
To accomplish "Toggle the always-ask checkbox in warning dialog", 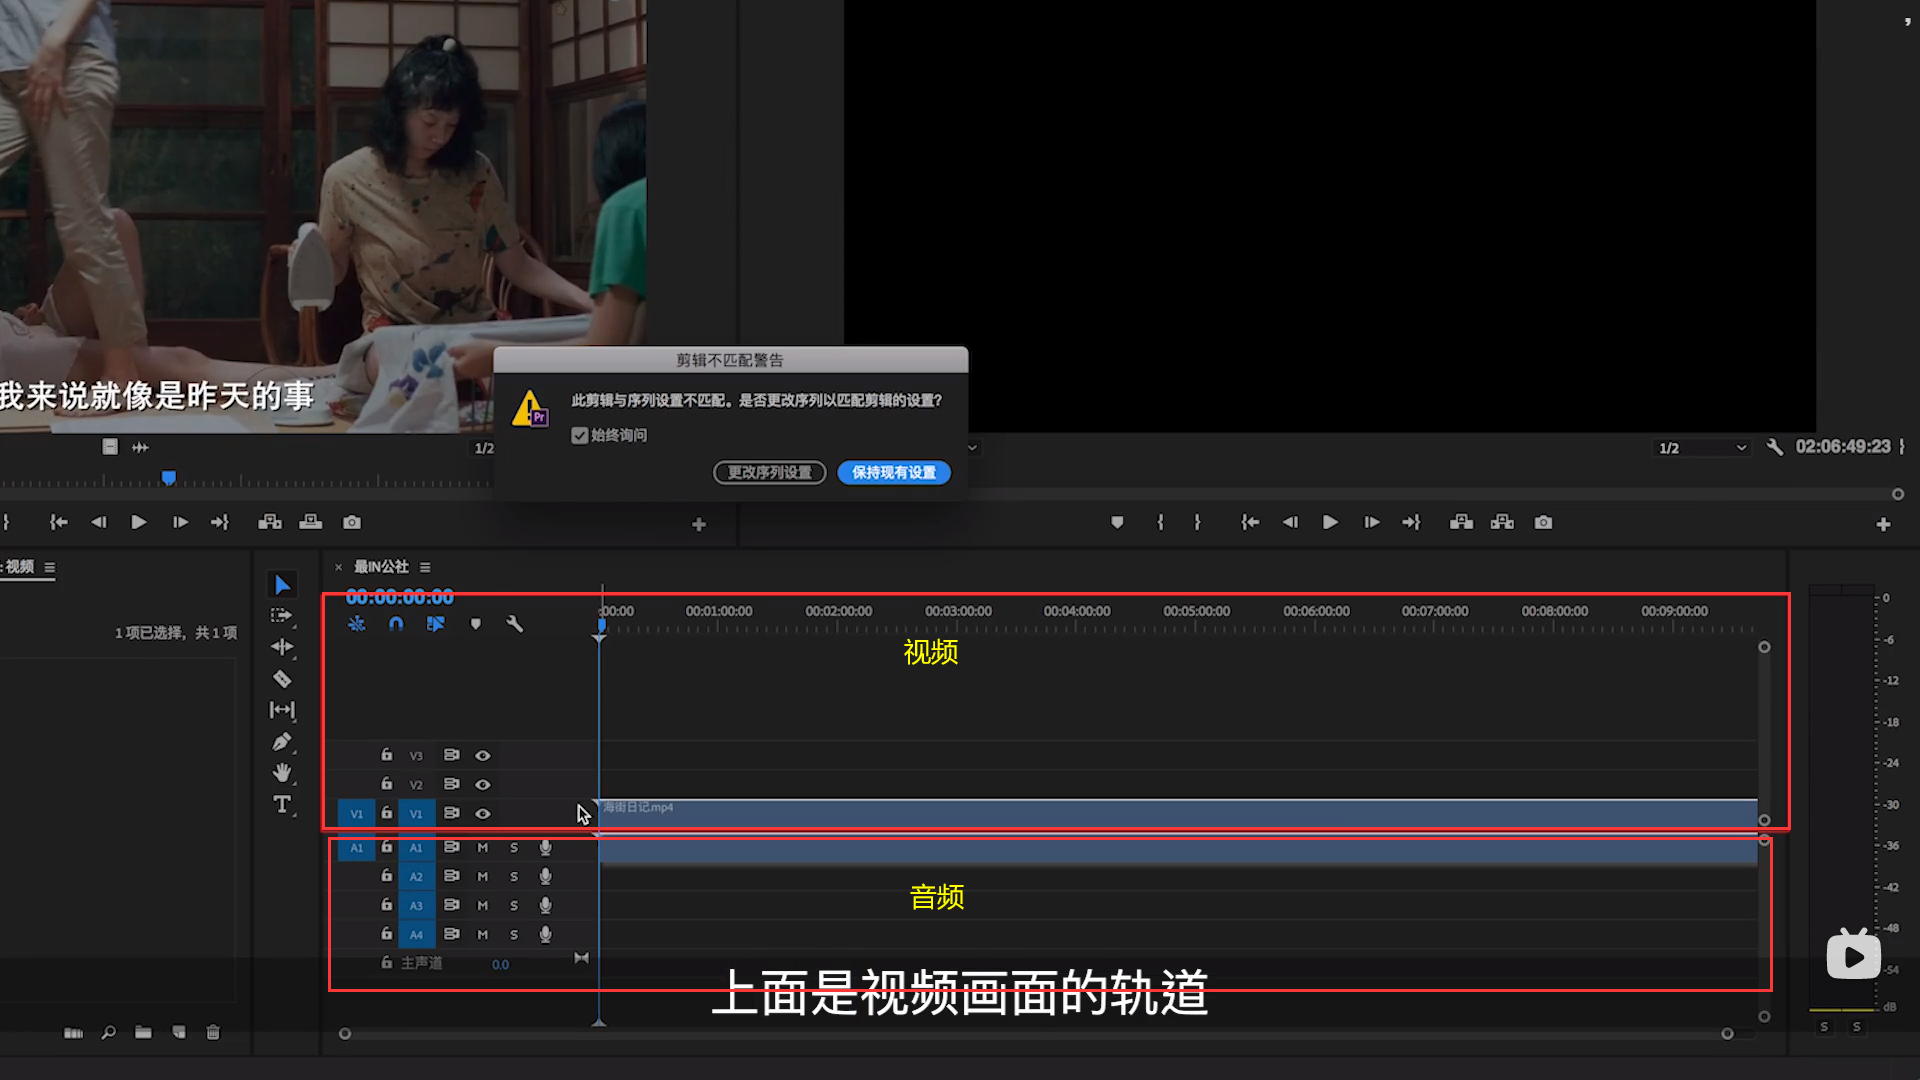I will coord(579,435).
